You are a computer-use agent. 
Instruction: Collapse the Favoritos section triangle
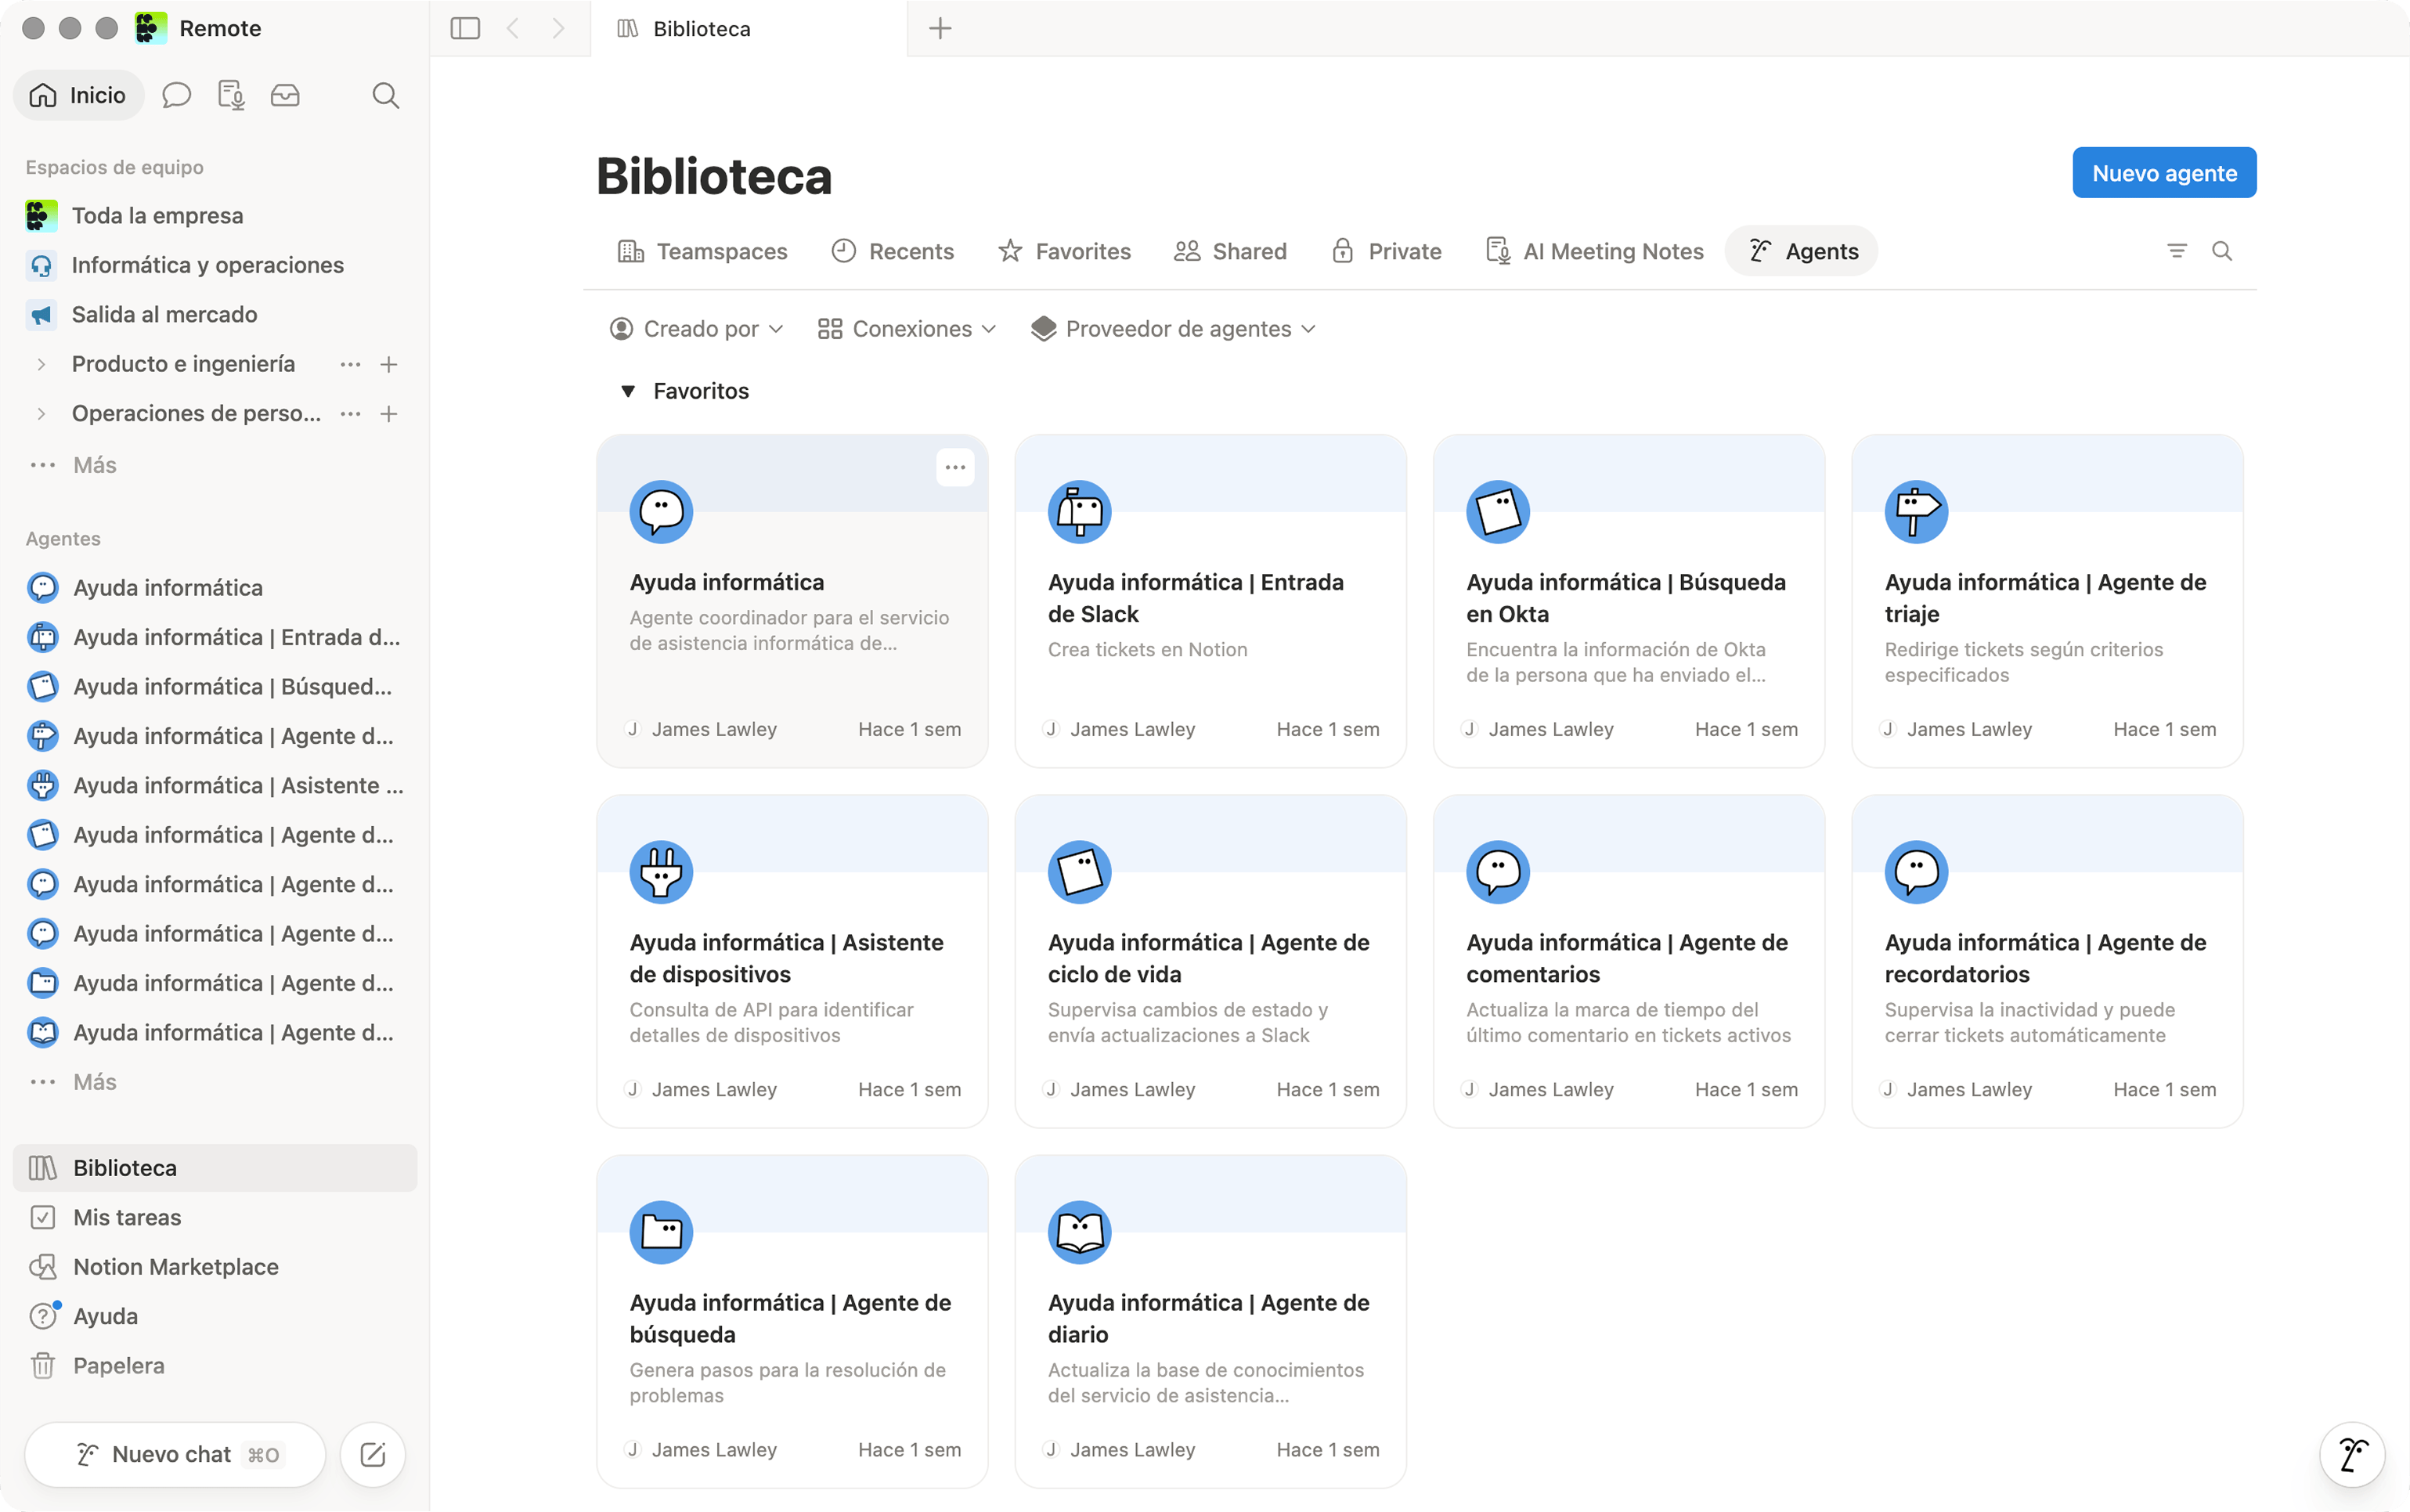coord(628,391)
